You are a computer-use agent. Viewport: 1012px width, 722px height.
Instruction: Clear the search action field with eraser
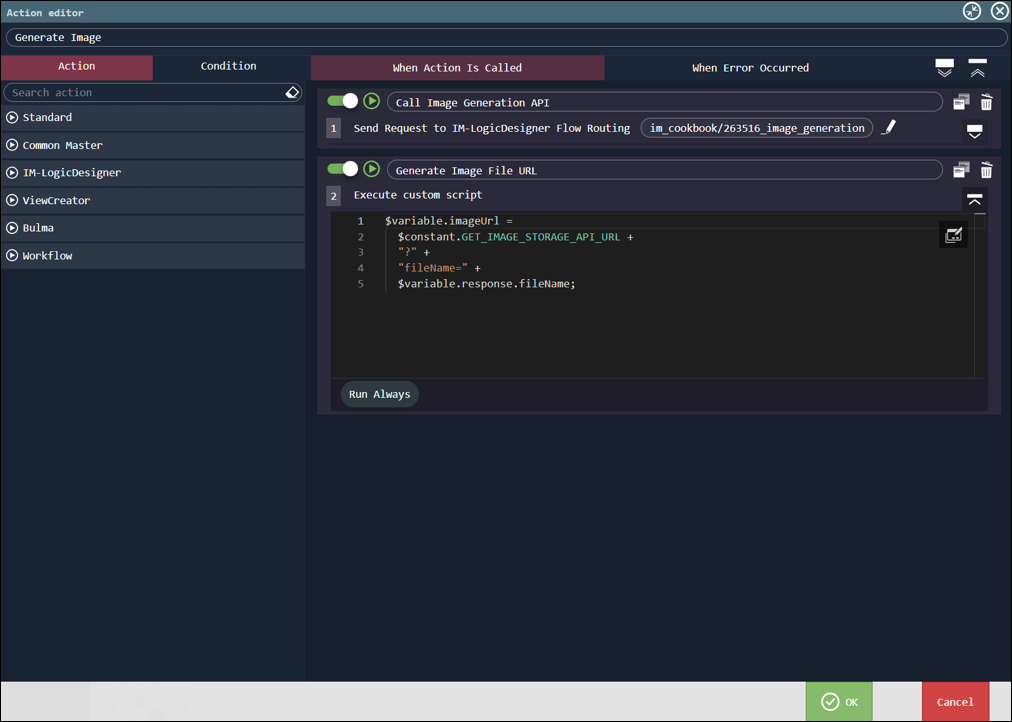point(292,92)
